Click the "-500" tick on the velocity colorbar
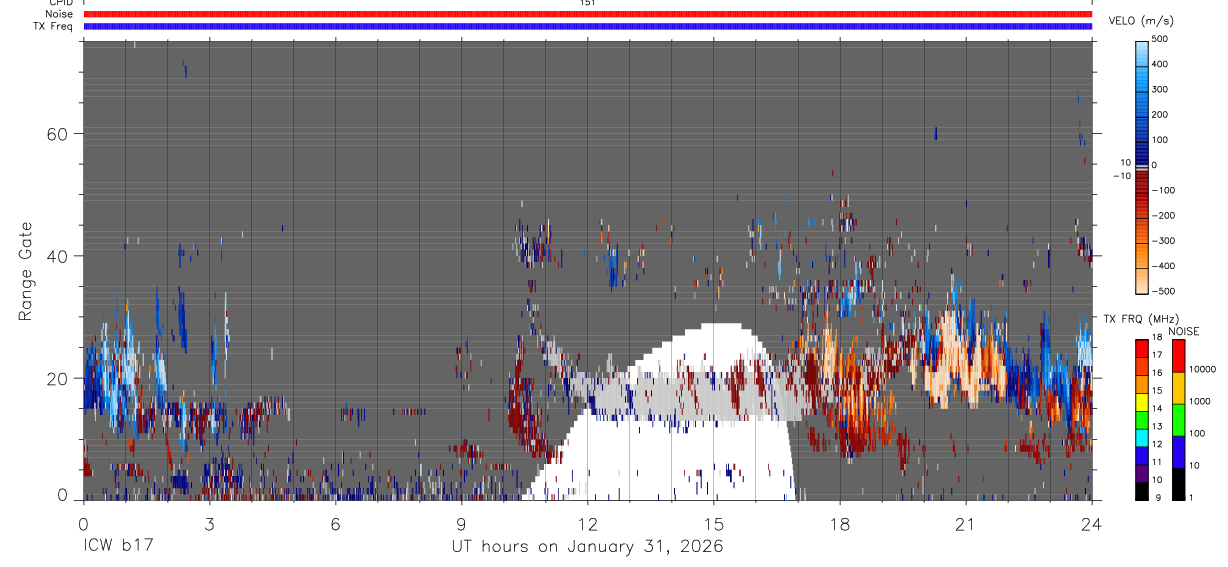Viewport: 1228px width, 567px height. [x=1164, y=291]
